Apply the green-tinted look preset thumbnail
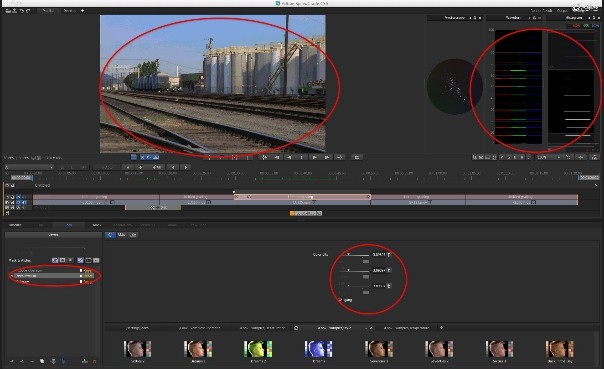Screen dimensions: 604x369 (258, 349)
